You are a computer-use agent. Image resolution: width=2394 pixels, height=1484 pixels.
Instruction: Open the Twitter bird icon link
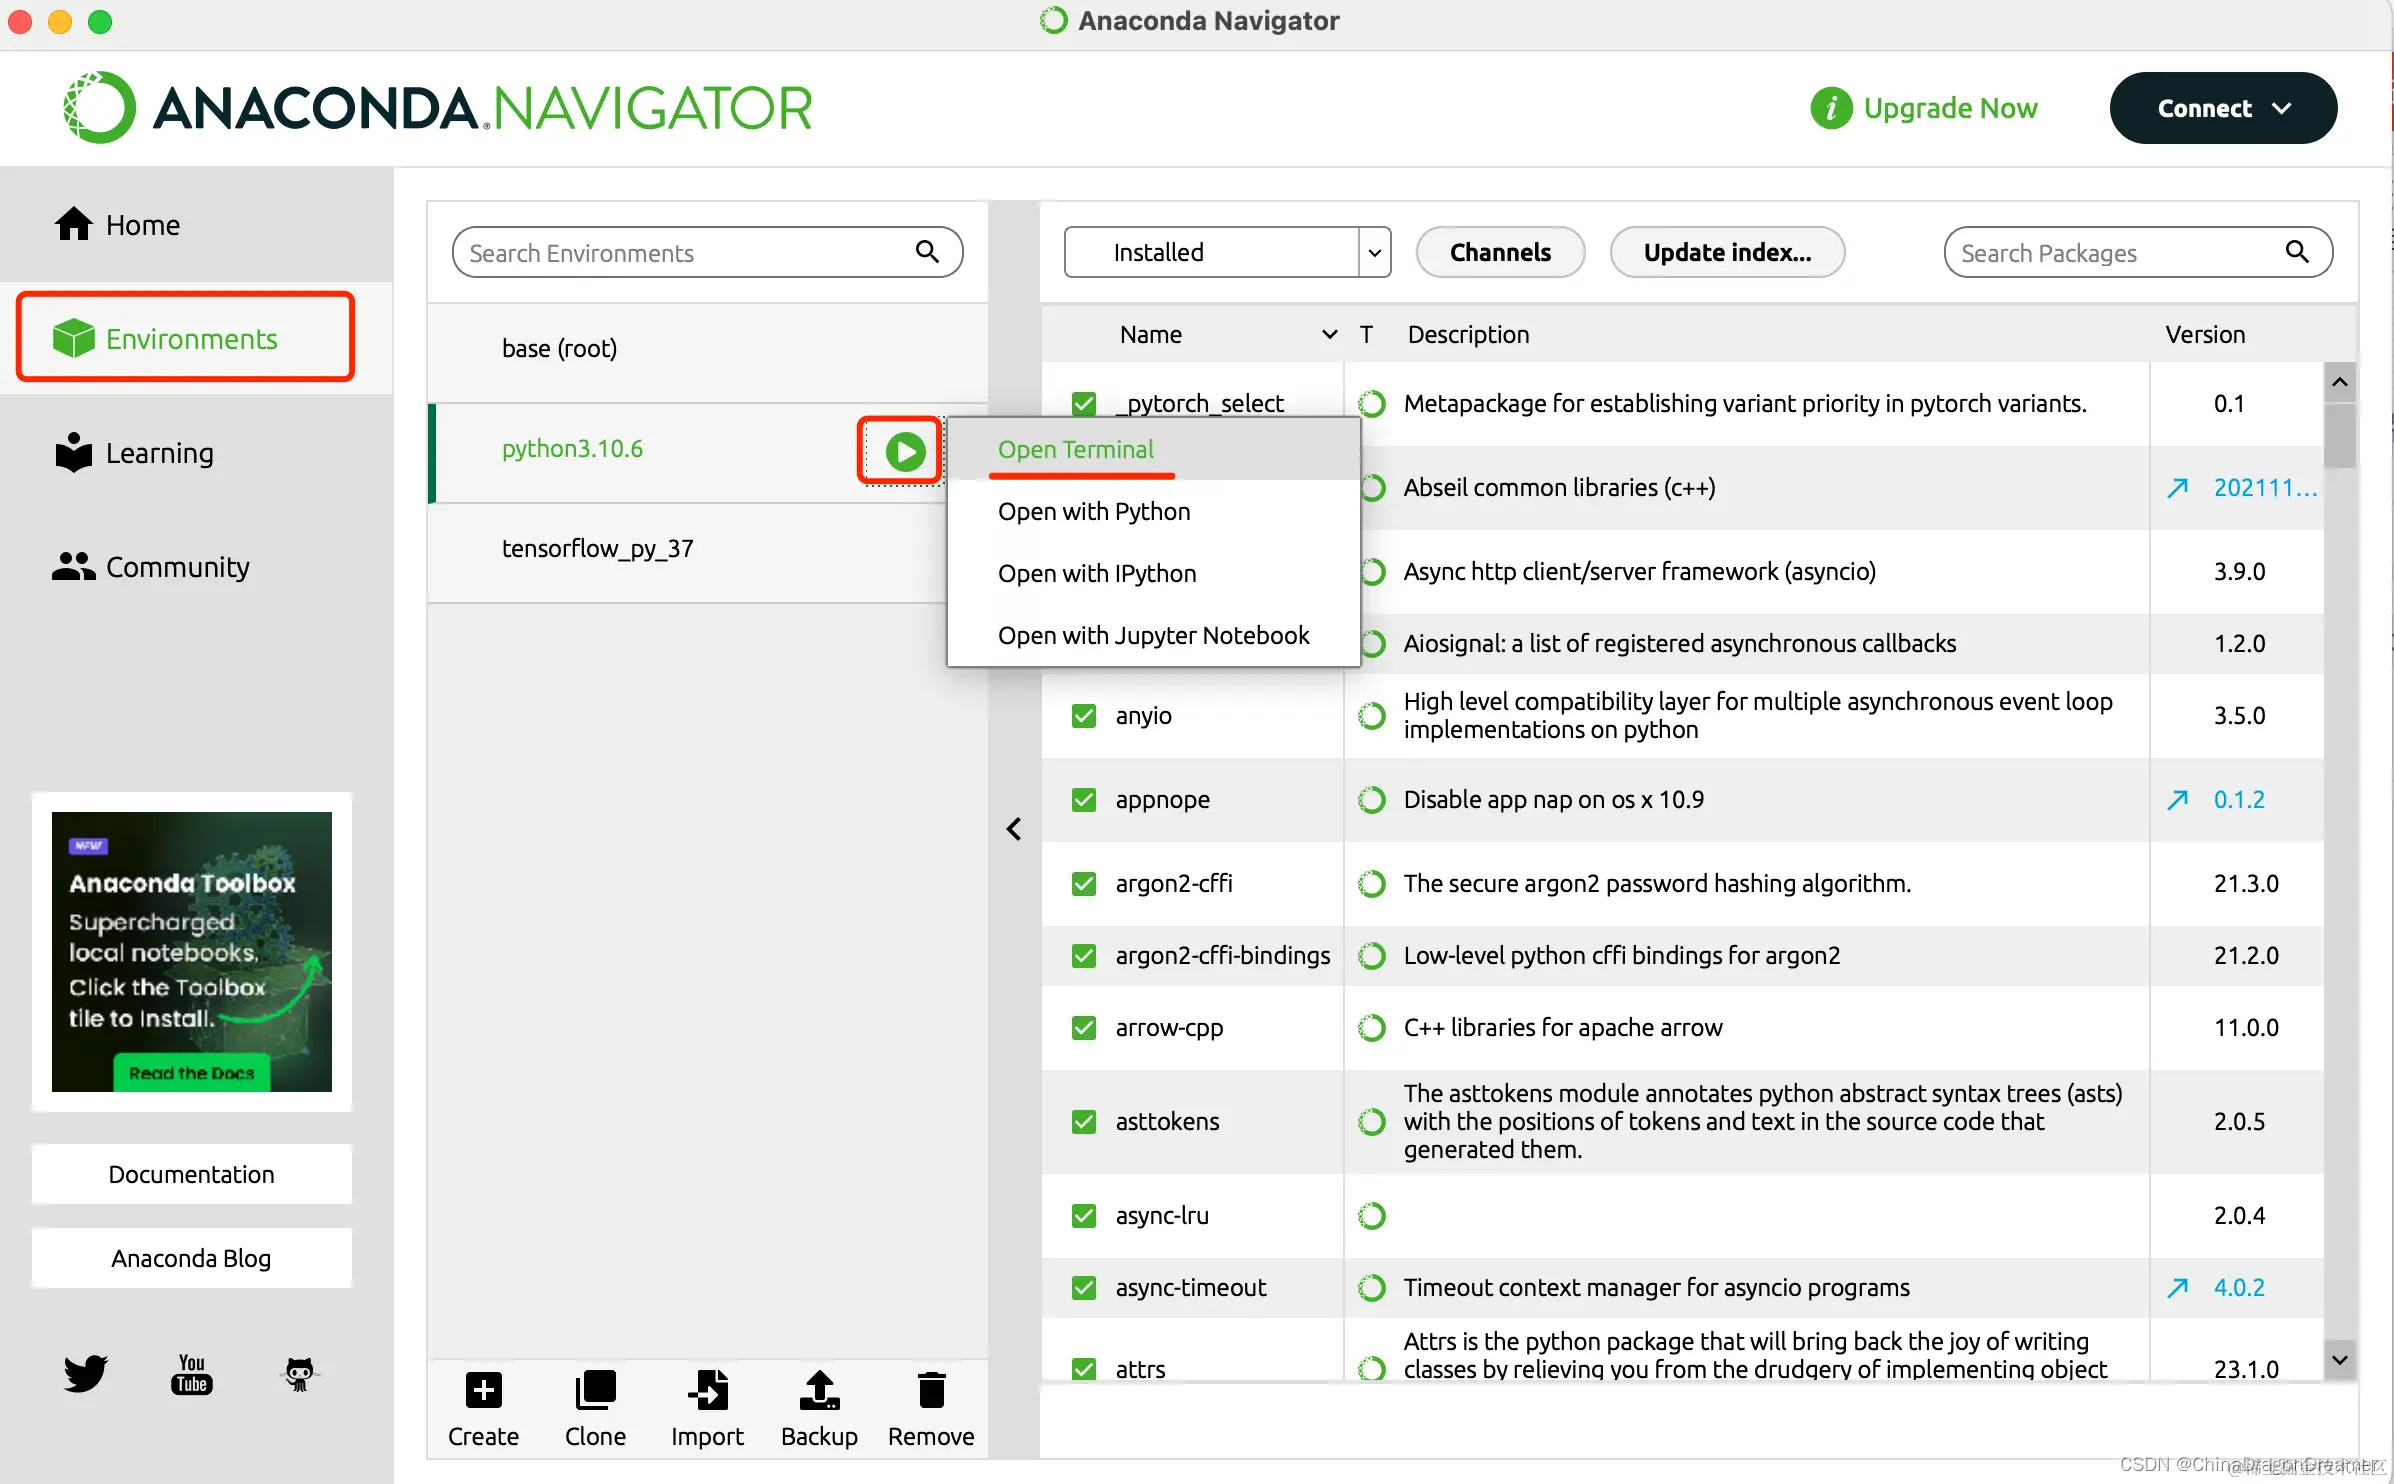pos(85,1373)
